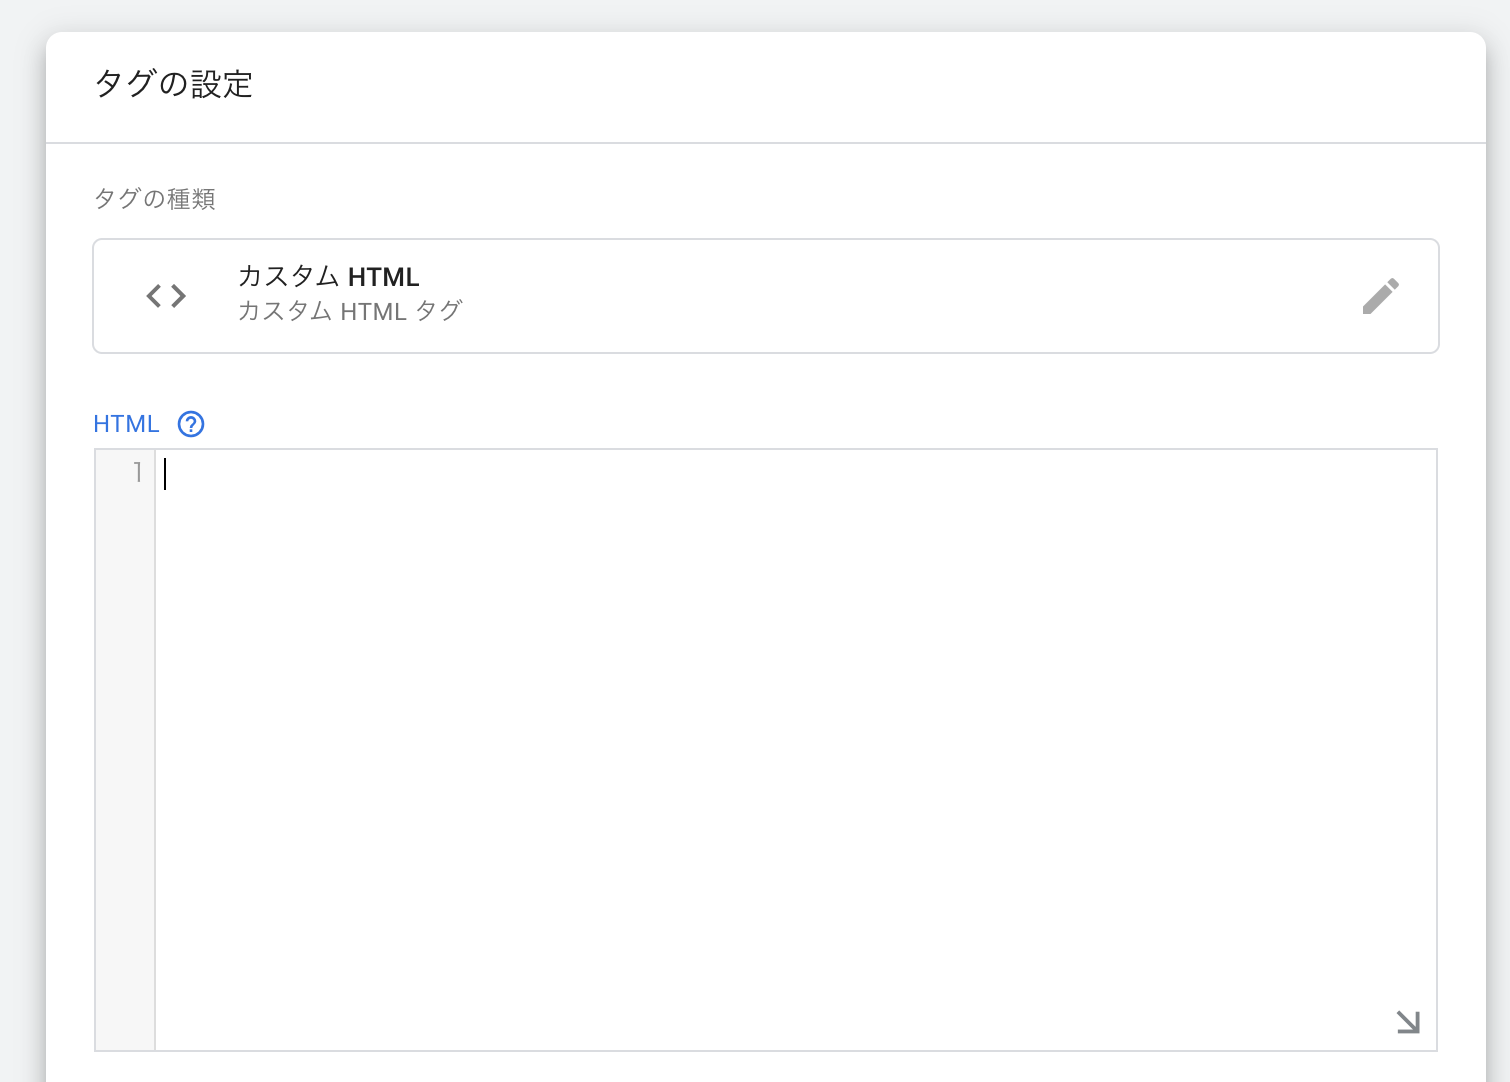Click empty middle area of tag type card
This screenshot has height=1082, width=1510.
(850, 296)
